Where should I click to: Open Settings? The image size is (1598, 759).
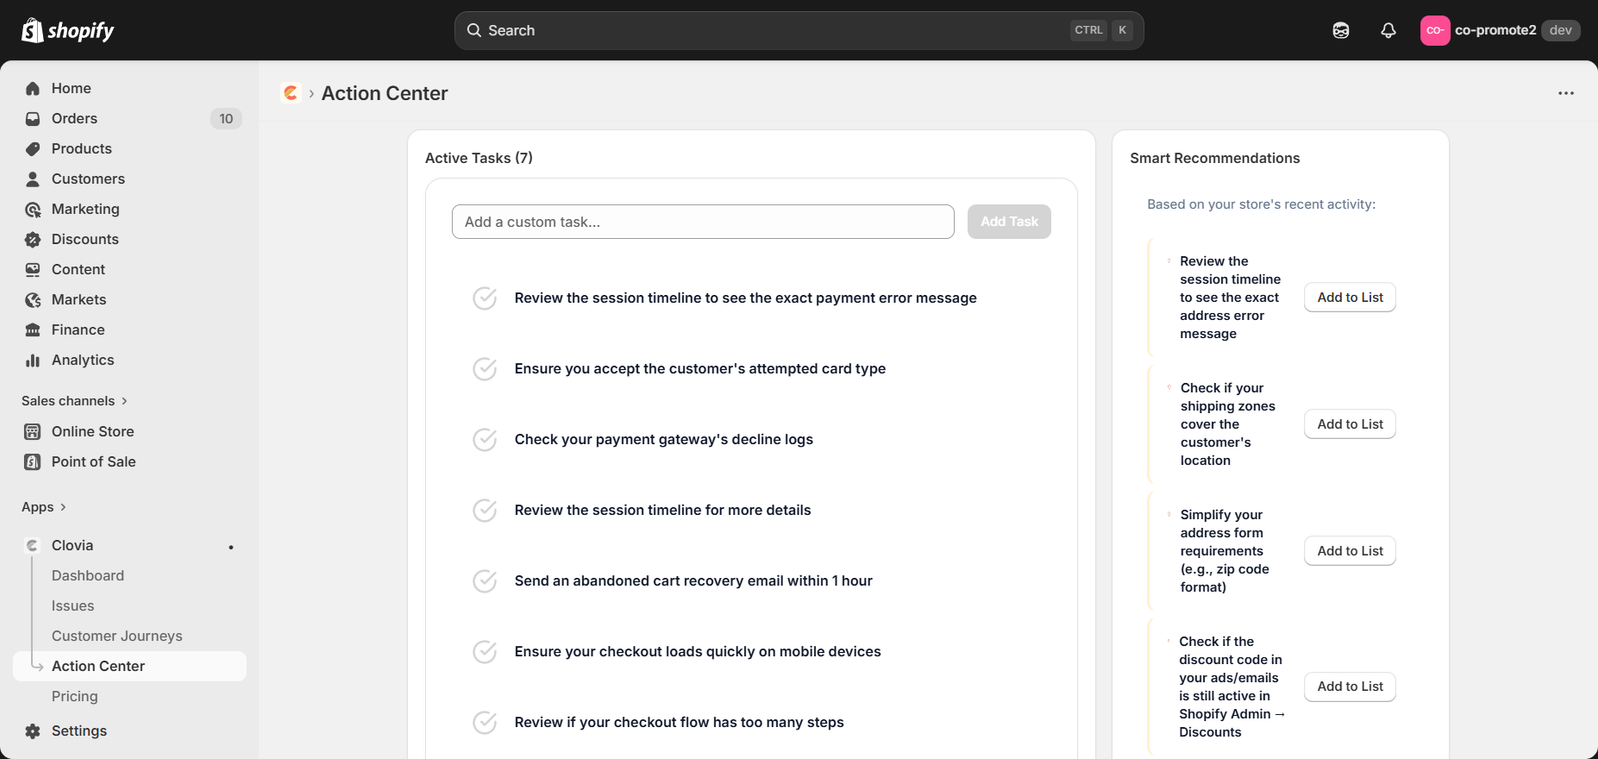pos(130,731)
